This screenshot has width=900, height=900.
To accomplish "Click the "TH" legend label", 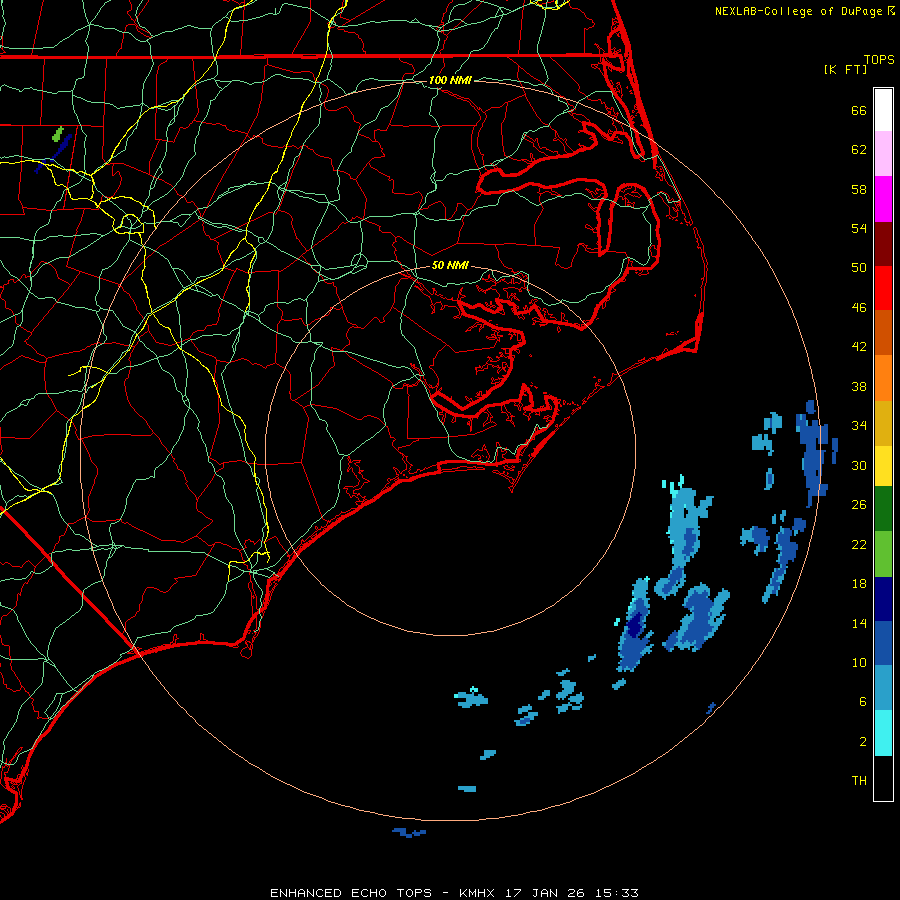I will tap(859, 781).
